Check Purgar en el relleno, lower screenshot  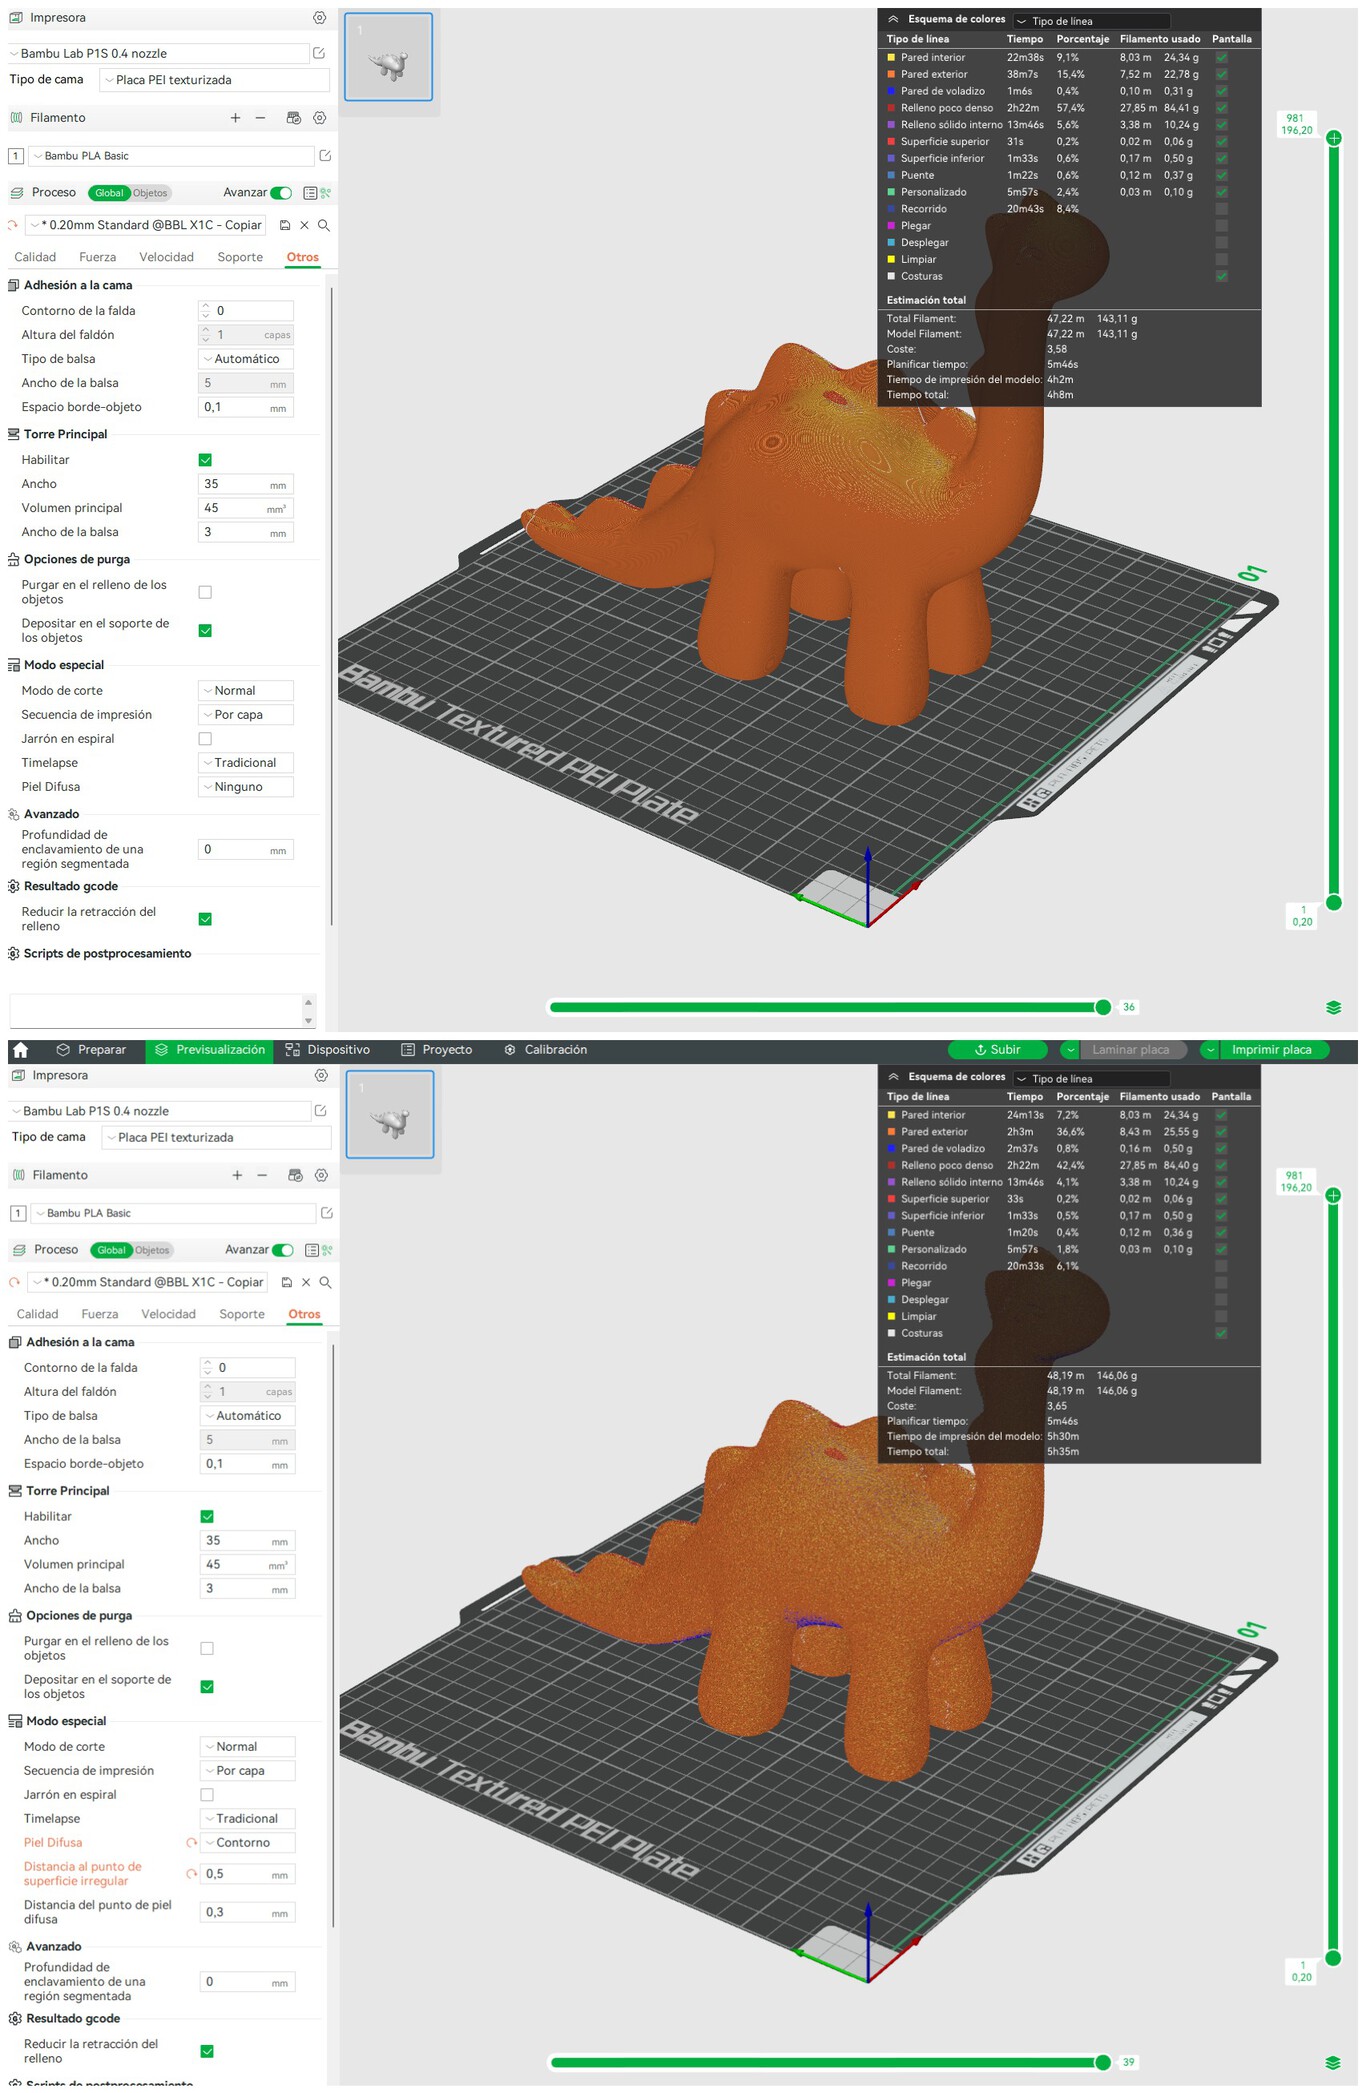[207, 1648]
